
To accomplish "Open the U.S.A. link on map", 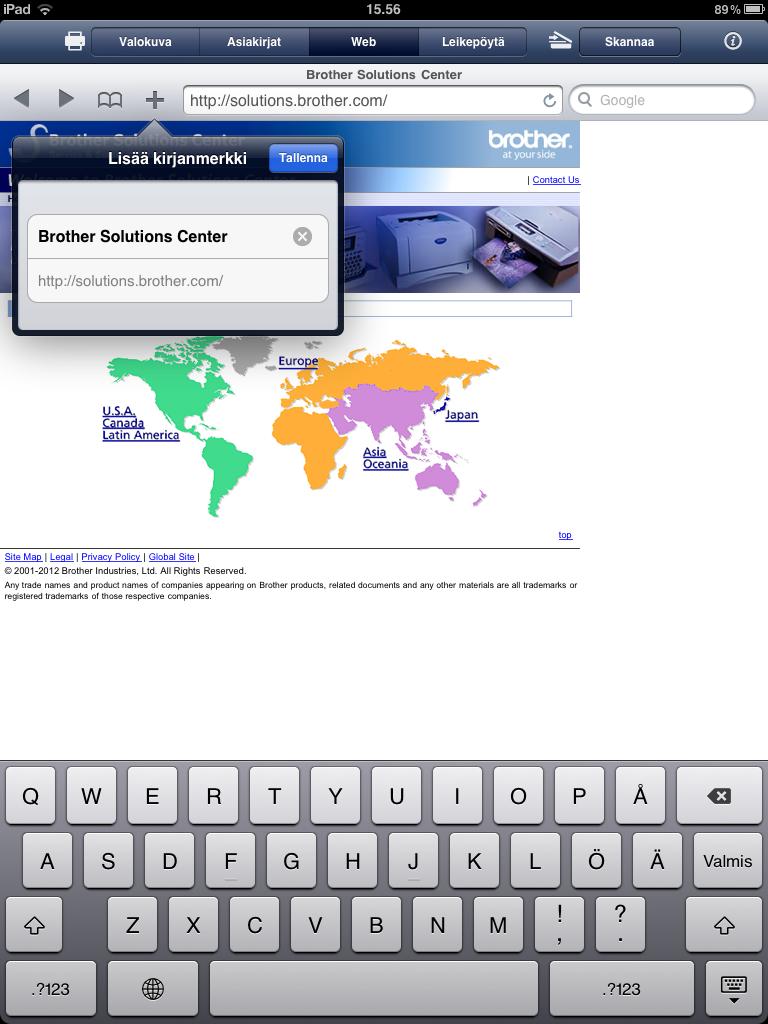I will pos(119,411).
